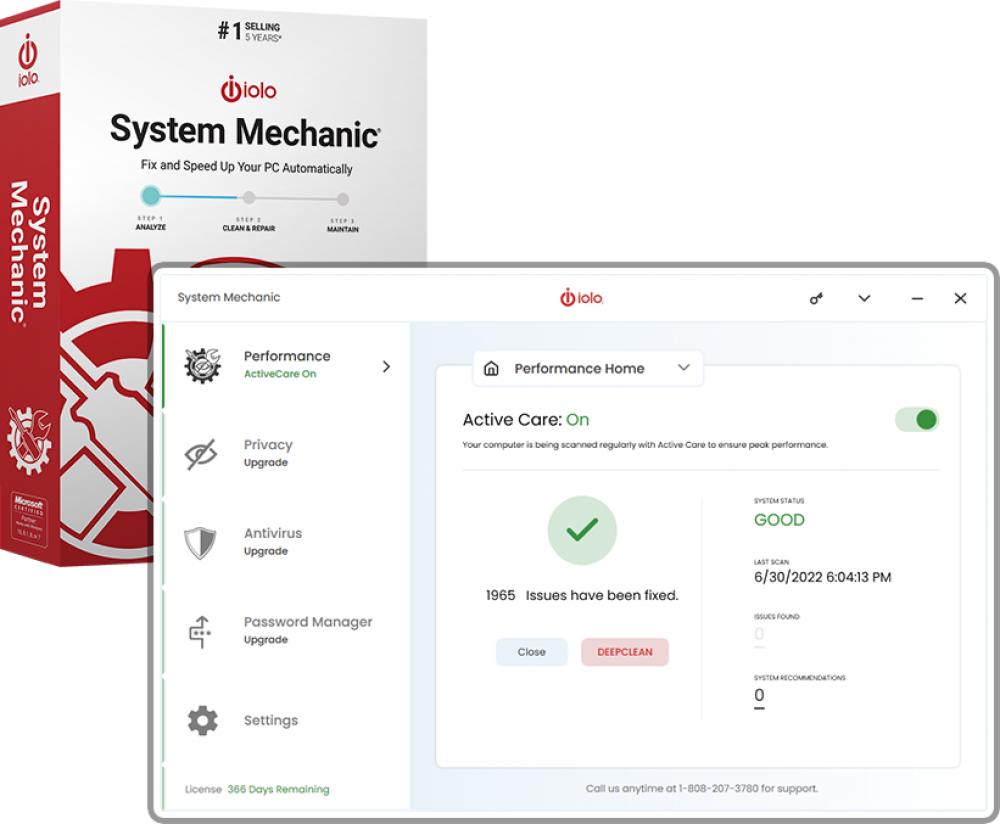Click the iolo logo in the title bar
Image resolution: width=1000 pixels, height=824 pixels.
pos(582,297)
